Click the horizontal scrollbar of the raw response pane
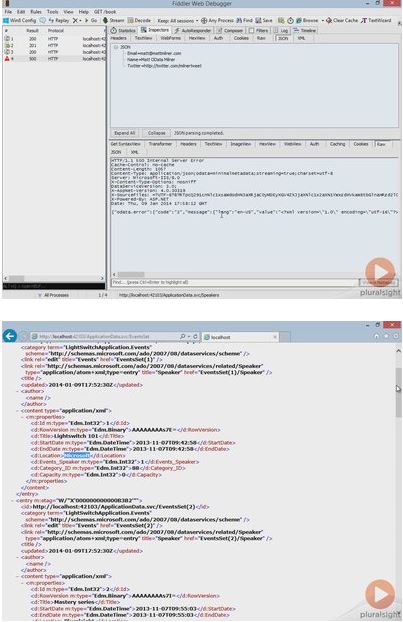 256,275
